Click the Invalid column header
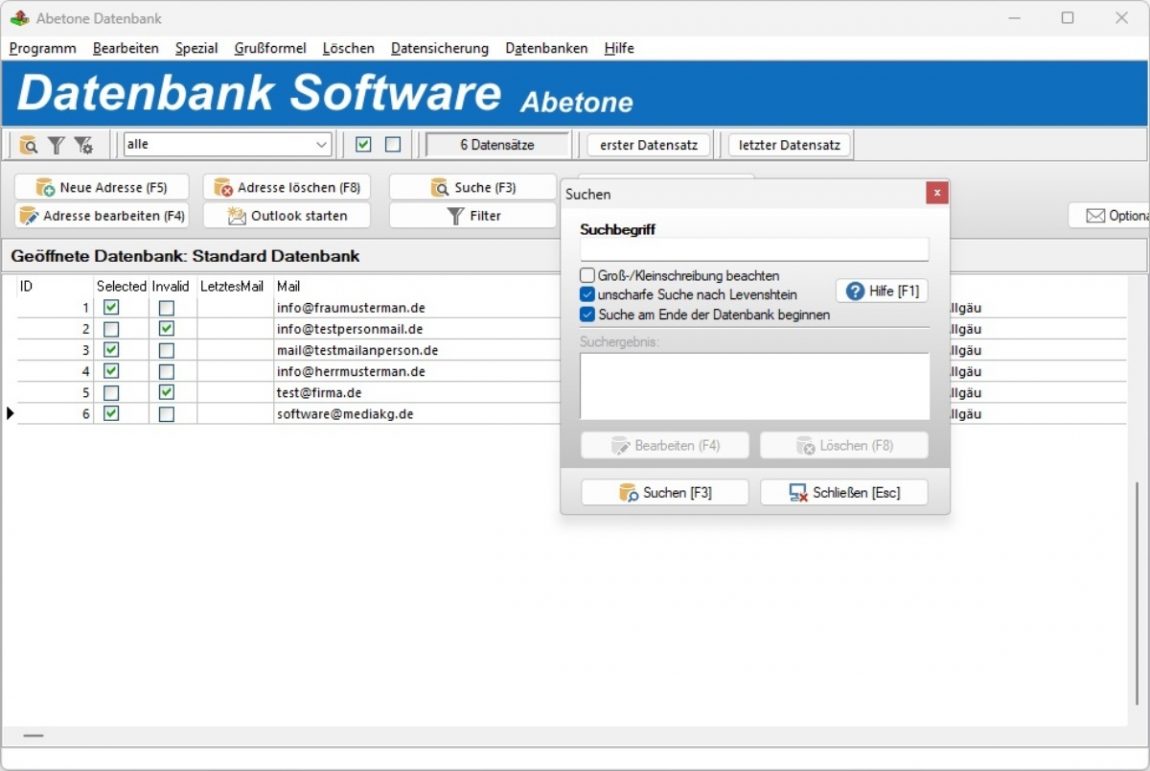This screenshot has width=1150, height=771. (171, 286)
